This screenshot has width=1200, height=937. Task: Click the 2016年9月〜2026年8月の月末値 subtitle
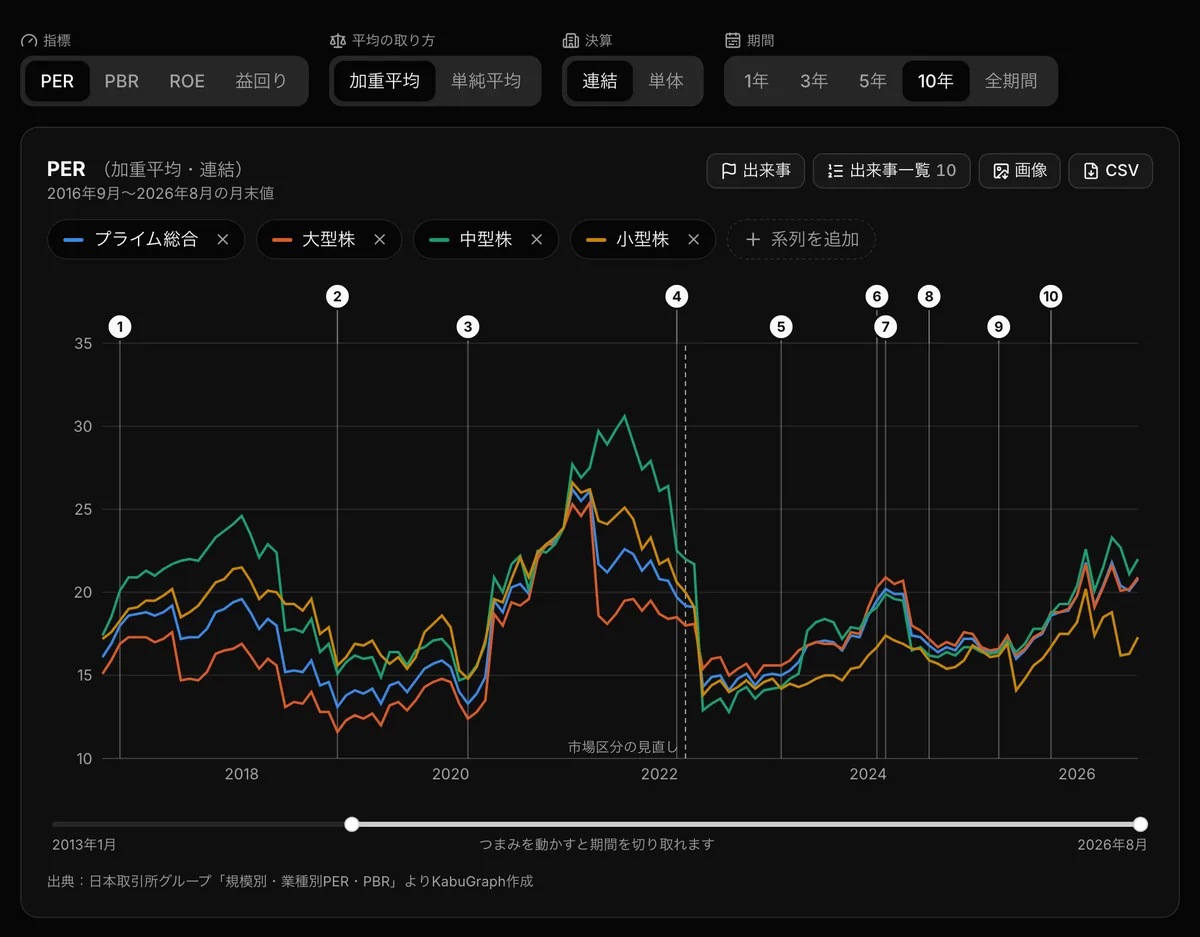coord(161,193)
